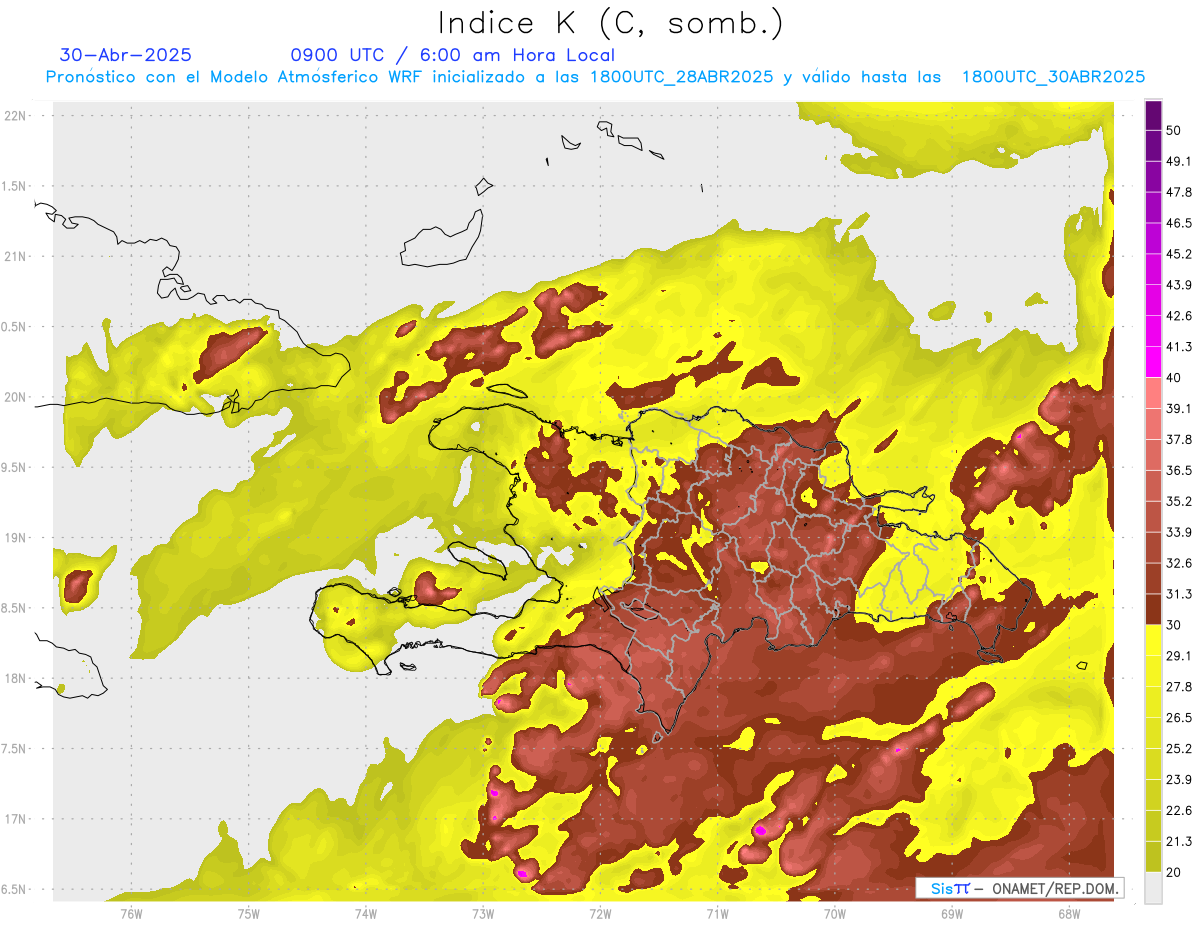Click the colorbar value '50'
The height and width of the screenshot is (927, 1200).
click(x=1173, y=130)
